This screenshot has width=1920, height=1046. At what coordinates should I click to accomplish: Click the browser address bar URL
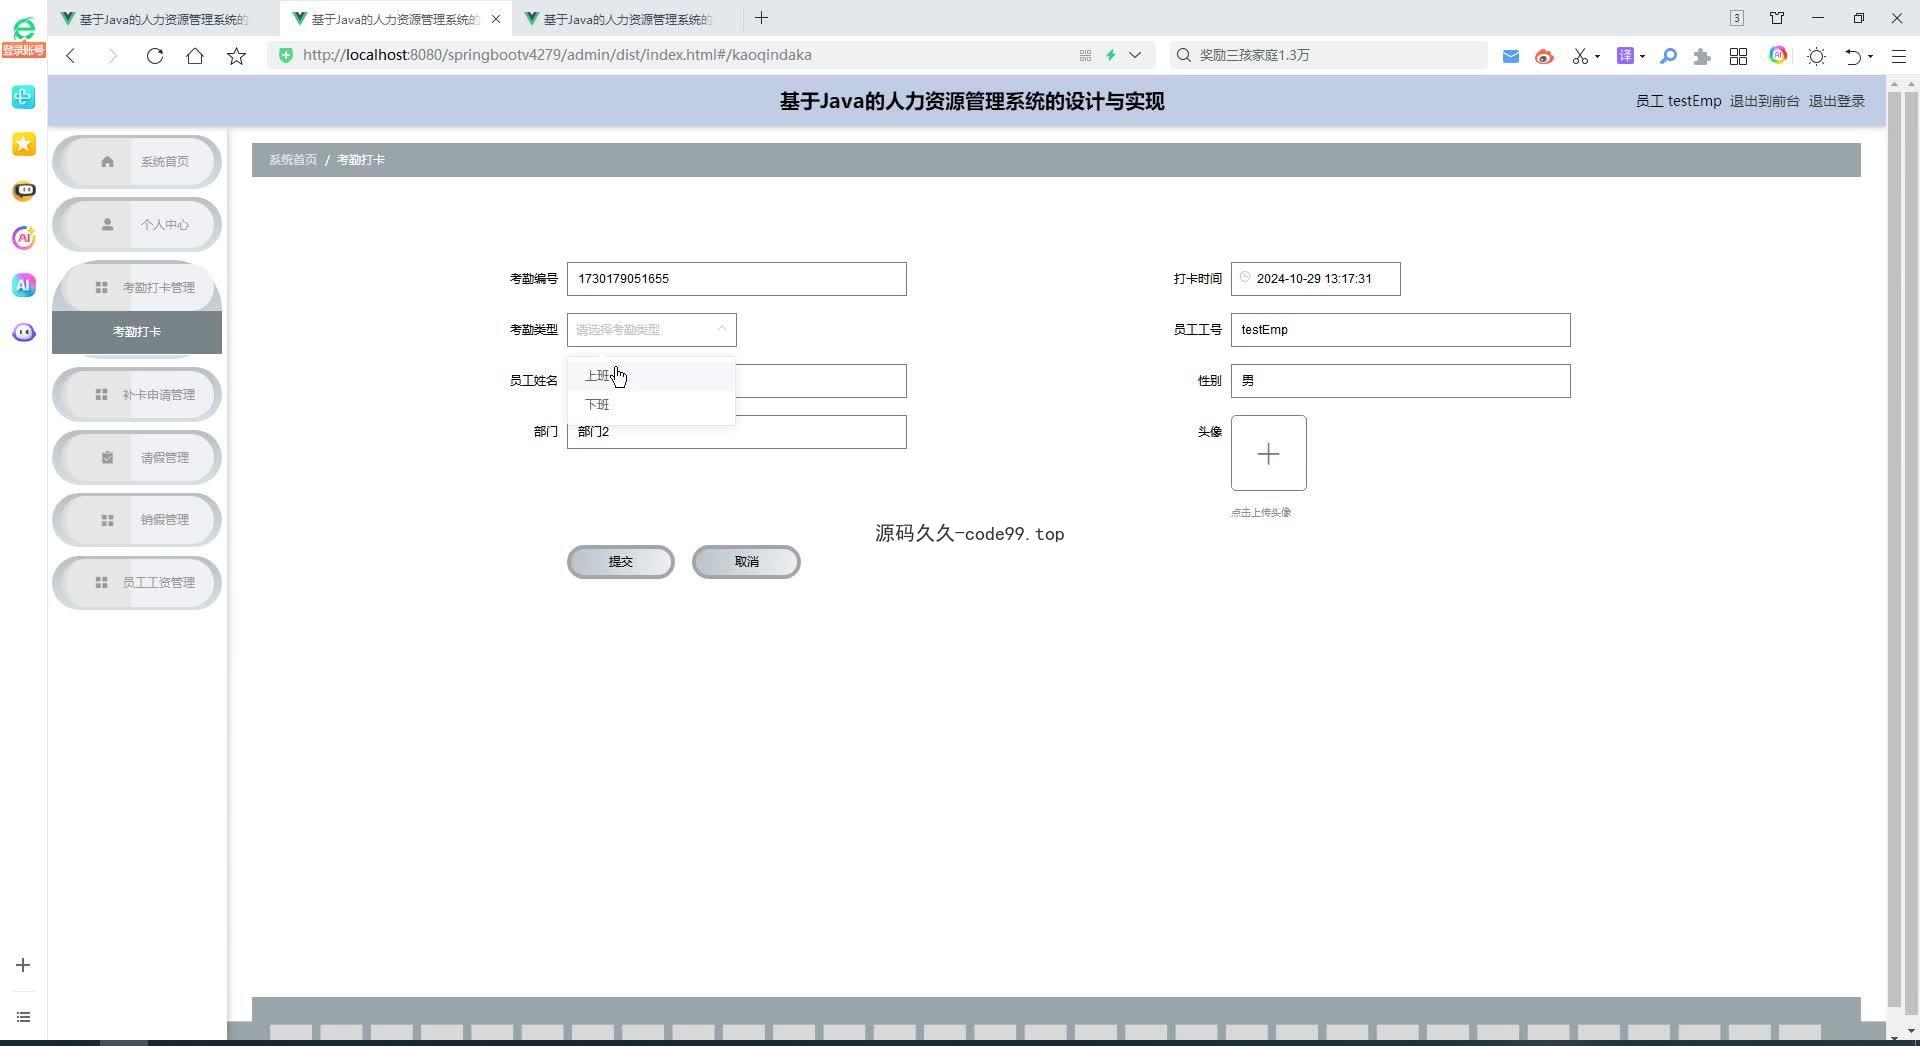557,55
